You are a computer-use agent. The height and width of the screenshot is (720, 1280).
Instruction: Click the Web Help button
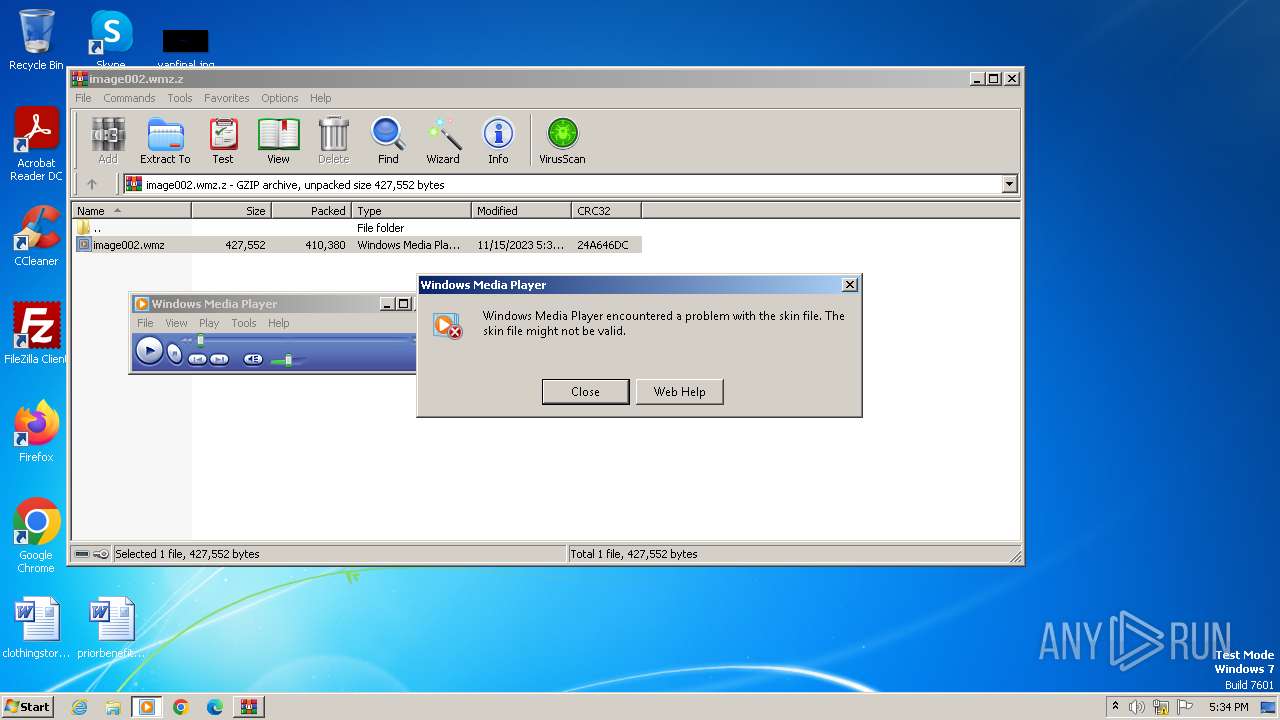679,392
